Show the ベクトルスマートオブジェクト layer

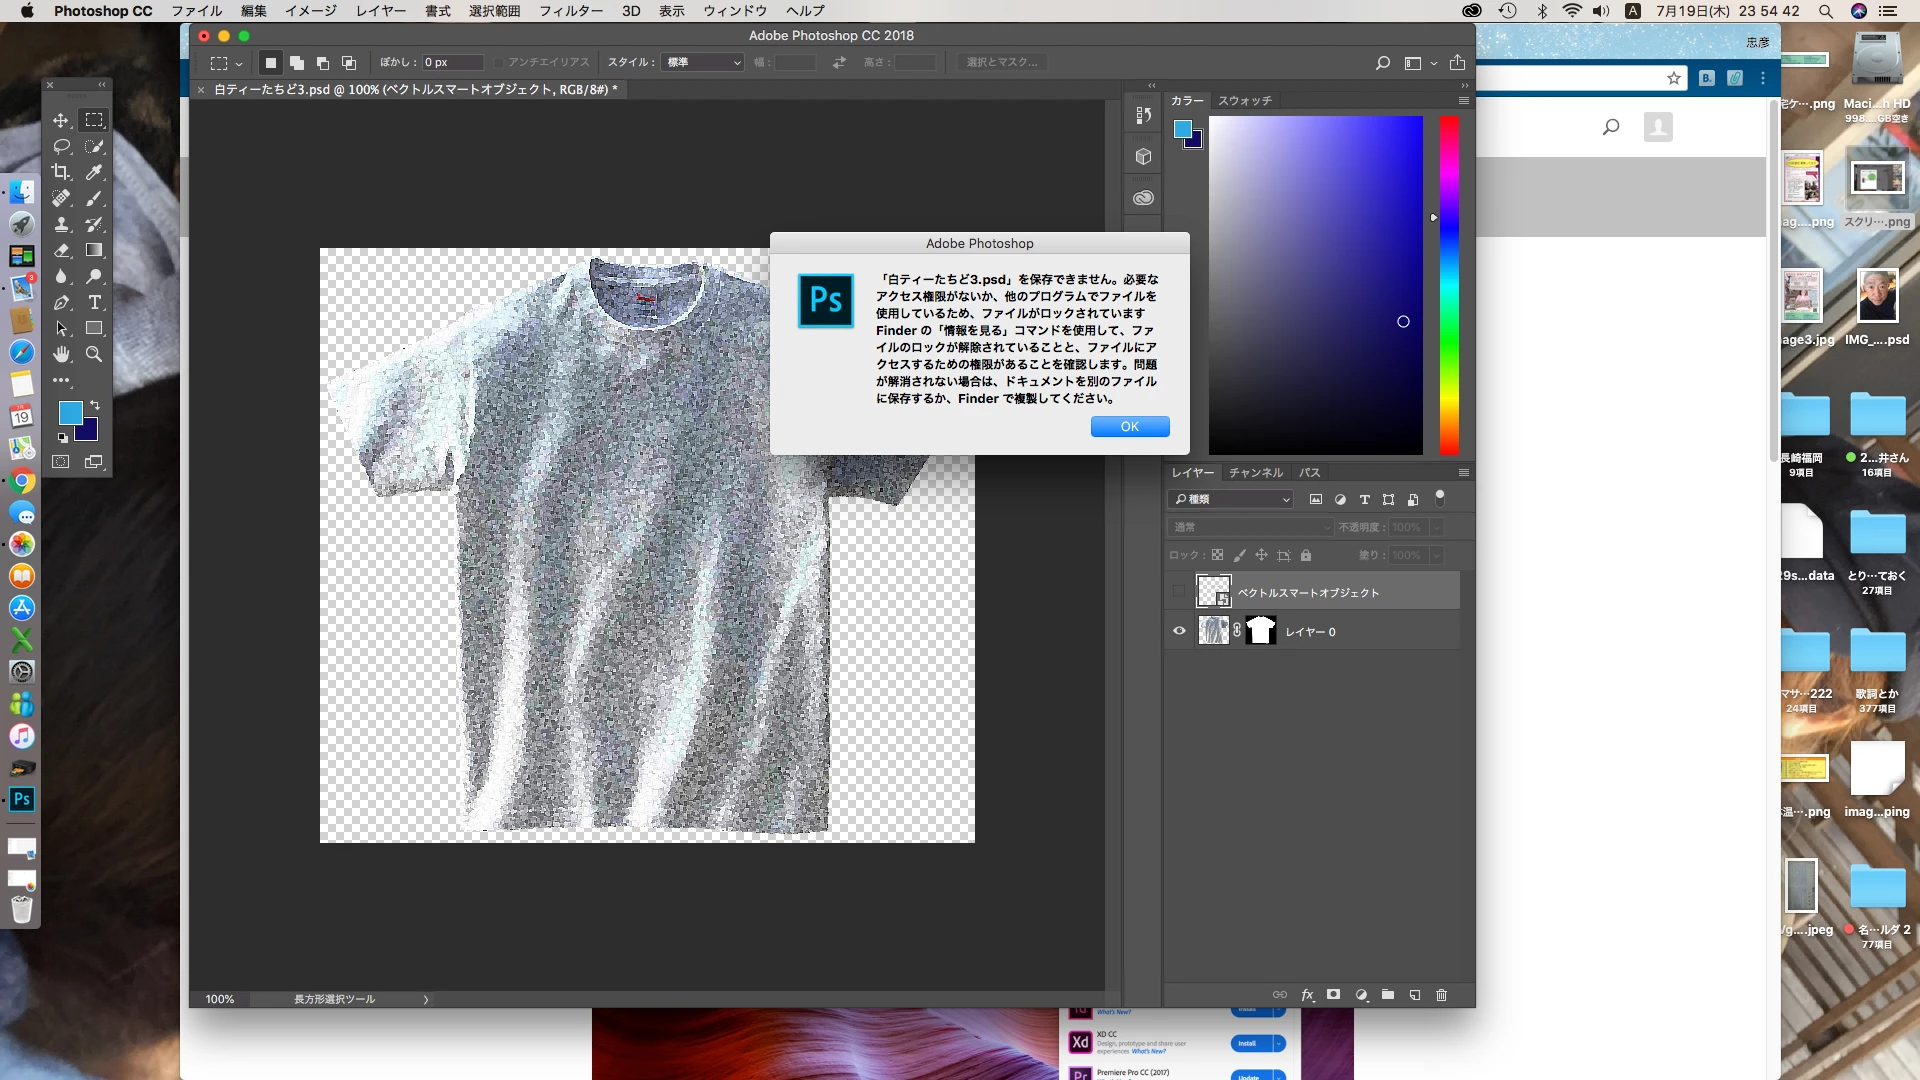tap(1179, 592)
